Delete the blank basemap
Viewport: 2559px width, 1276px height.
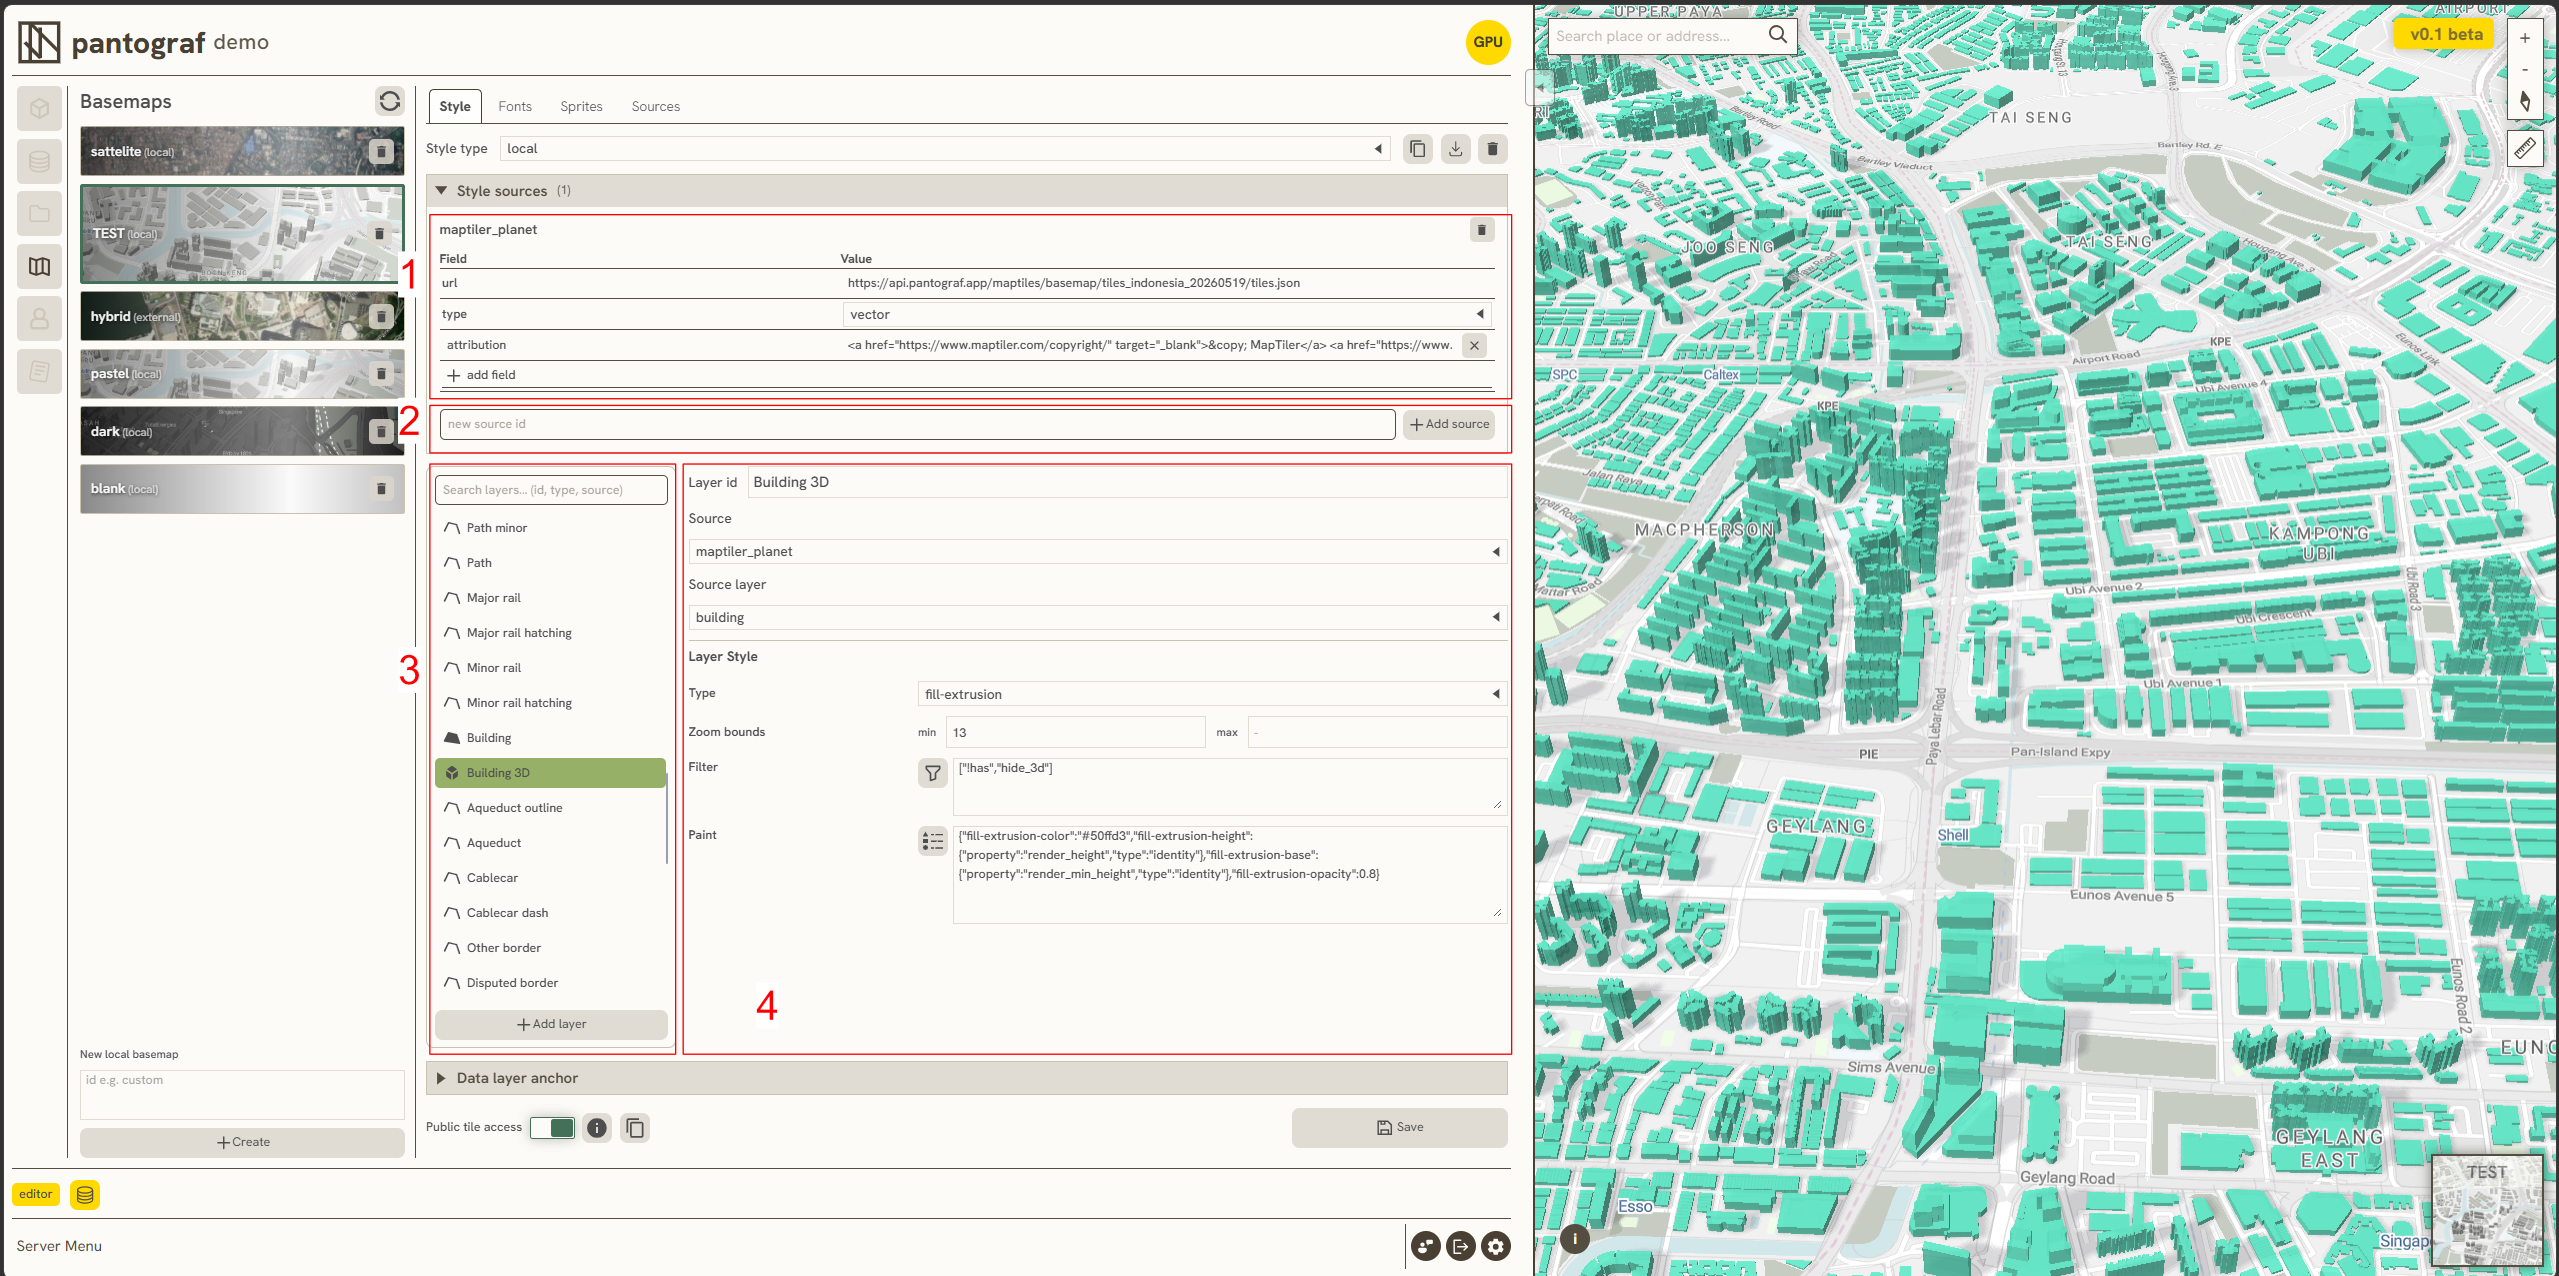(381, 488)
